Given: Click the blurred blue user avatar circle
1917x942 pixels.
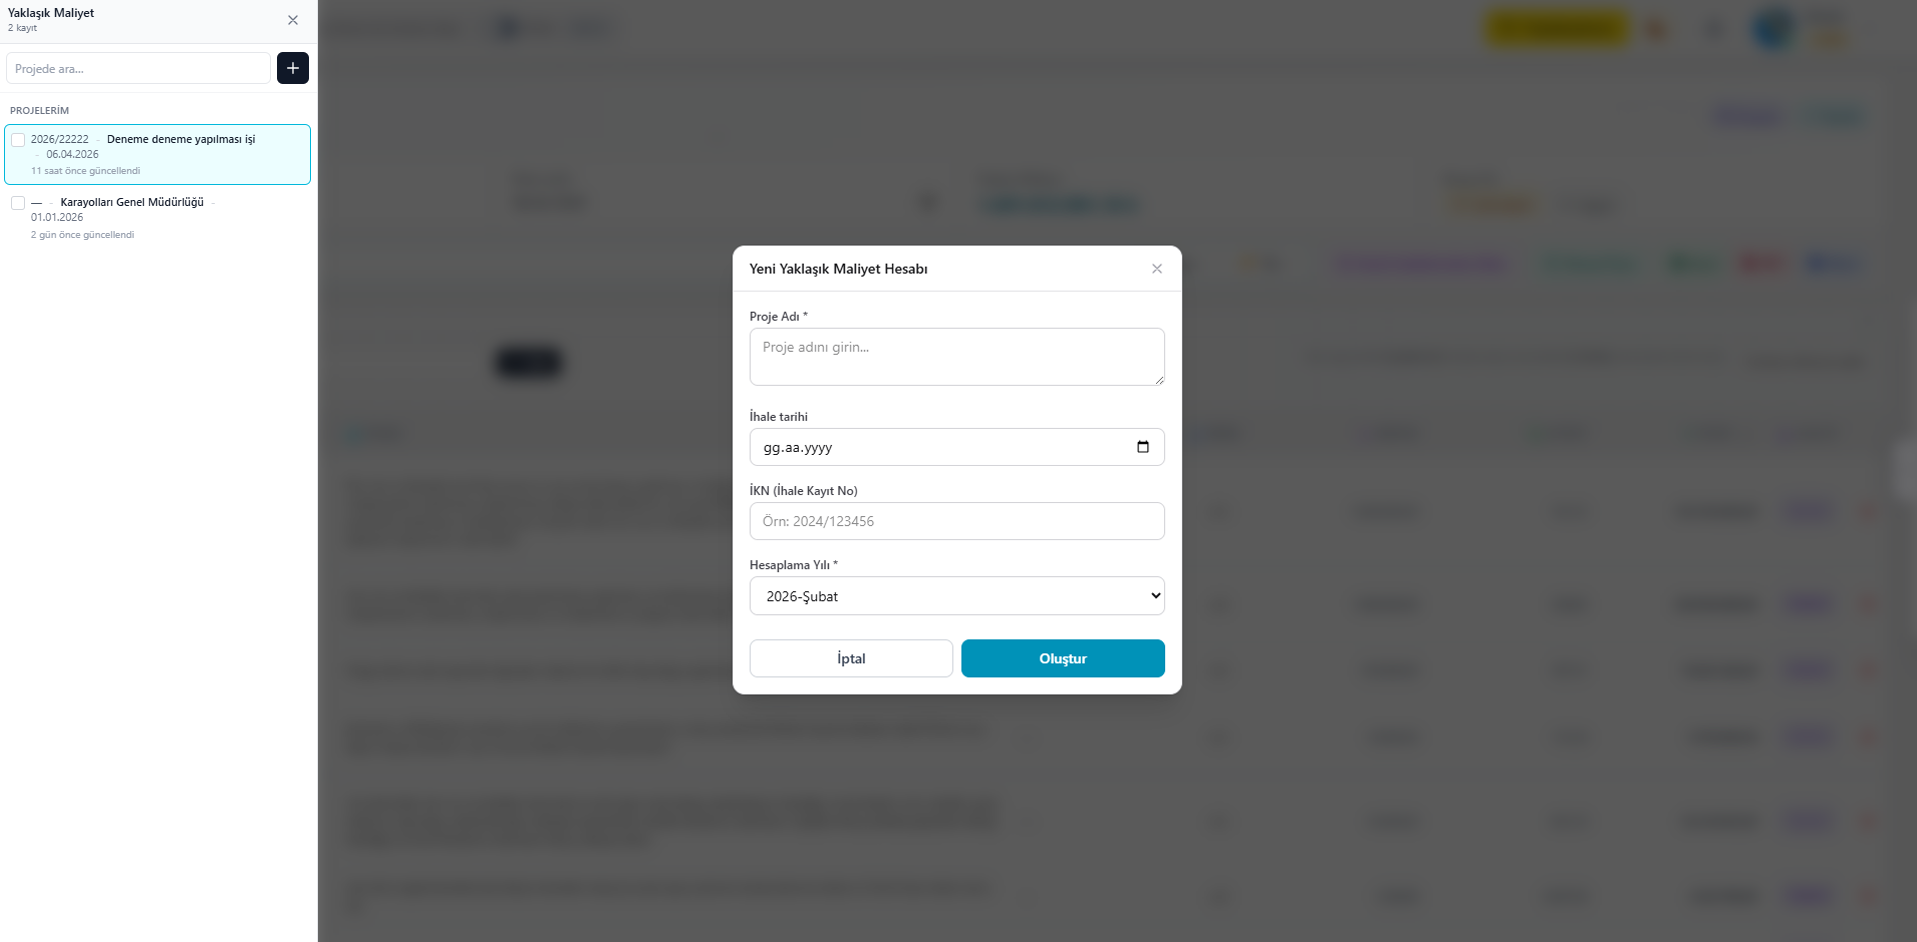Looking at the screenshot, I should click(1774, 29).
